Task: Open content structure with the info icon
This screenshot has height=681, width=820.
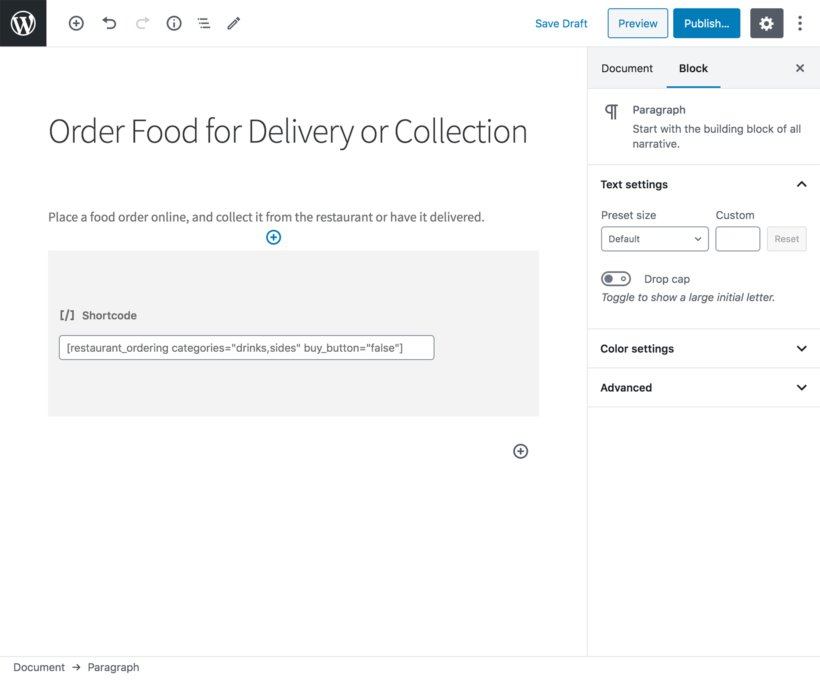Action: point(173,23)
